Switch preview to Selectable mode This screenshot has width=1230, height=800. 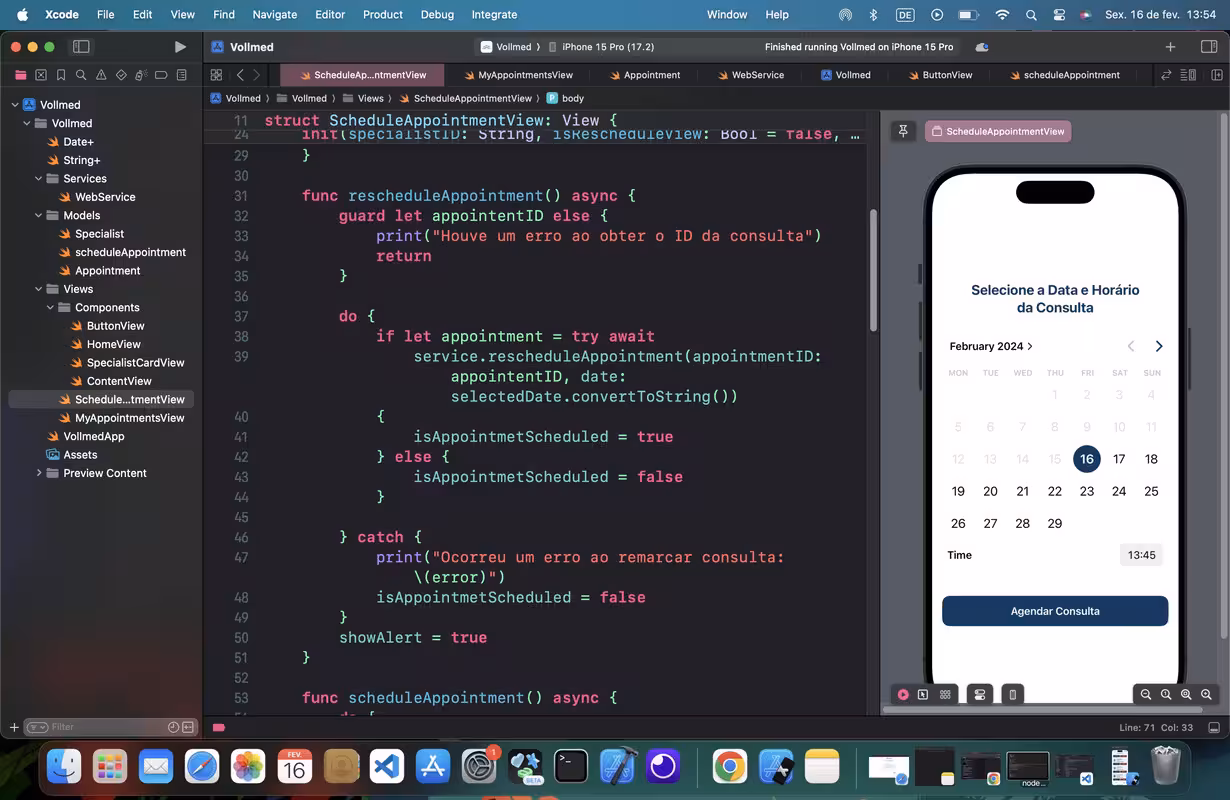click(x=923, y=694)
